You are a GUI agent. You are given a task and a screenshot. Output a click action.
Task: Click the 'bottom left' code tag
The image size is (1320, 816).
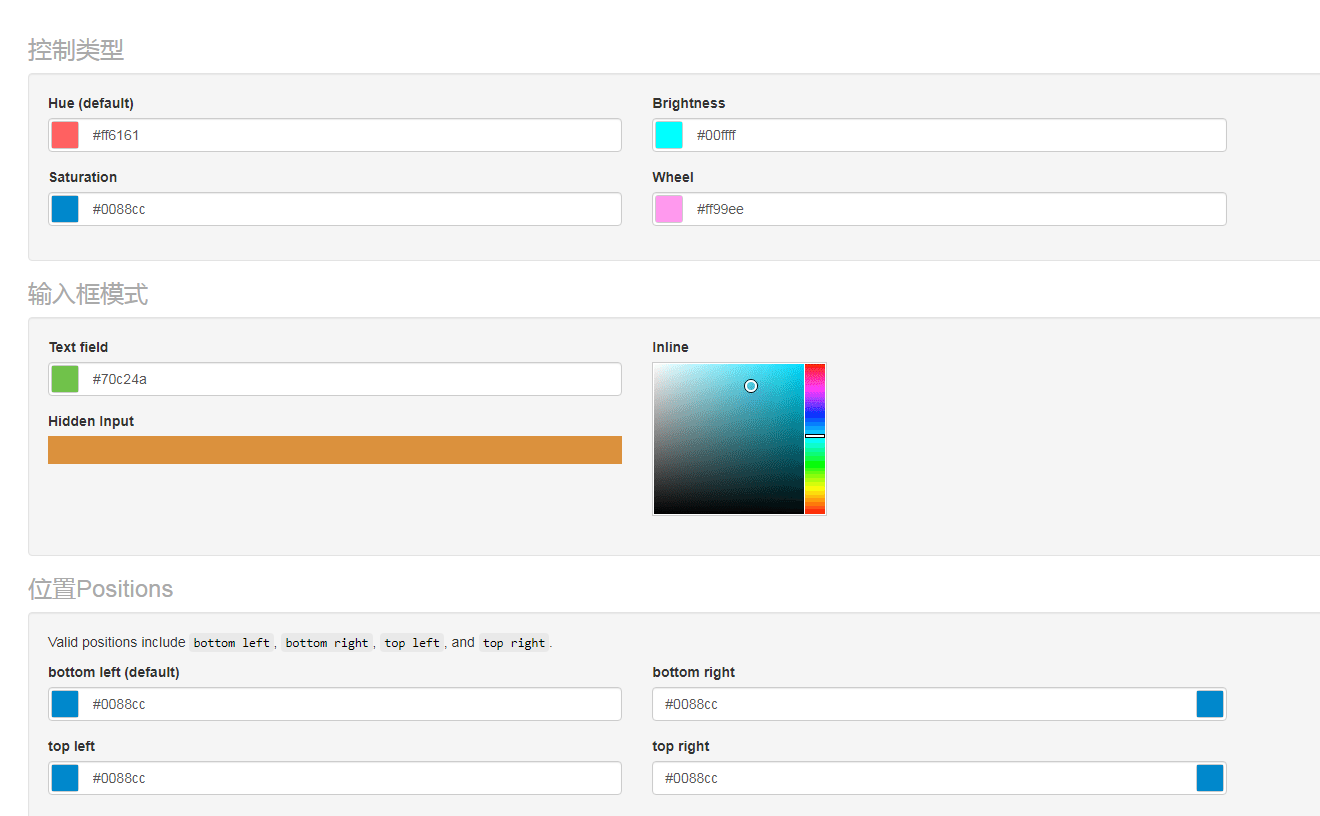[x=230, y=643]
